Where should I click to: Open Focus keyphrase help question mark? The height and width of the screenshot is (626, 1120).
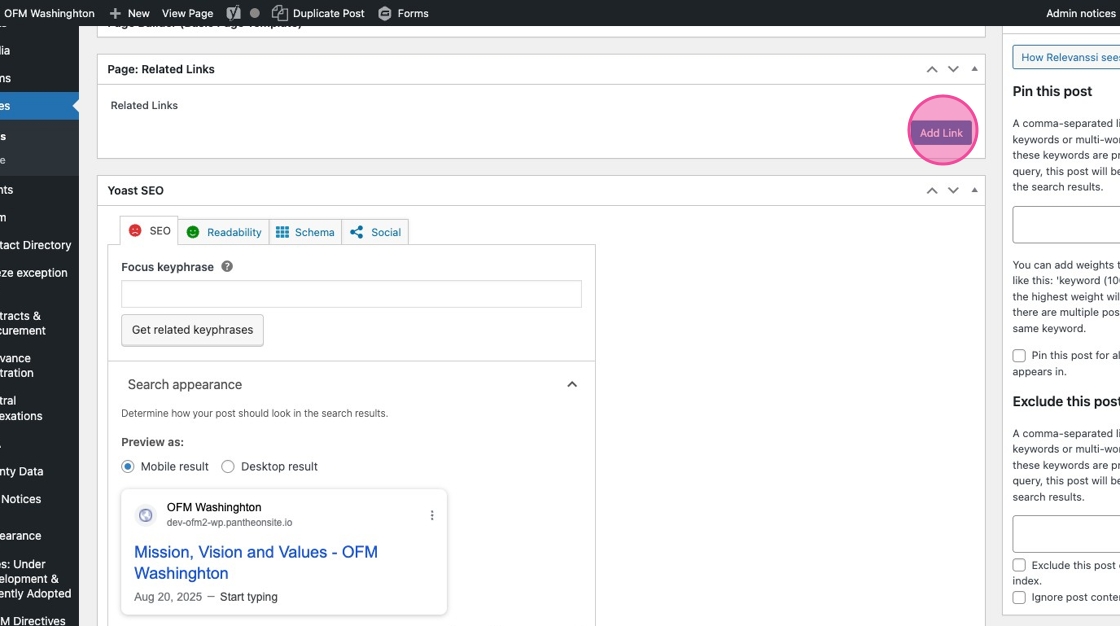227,267
